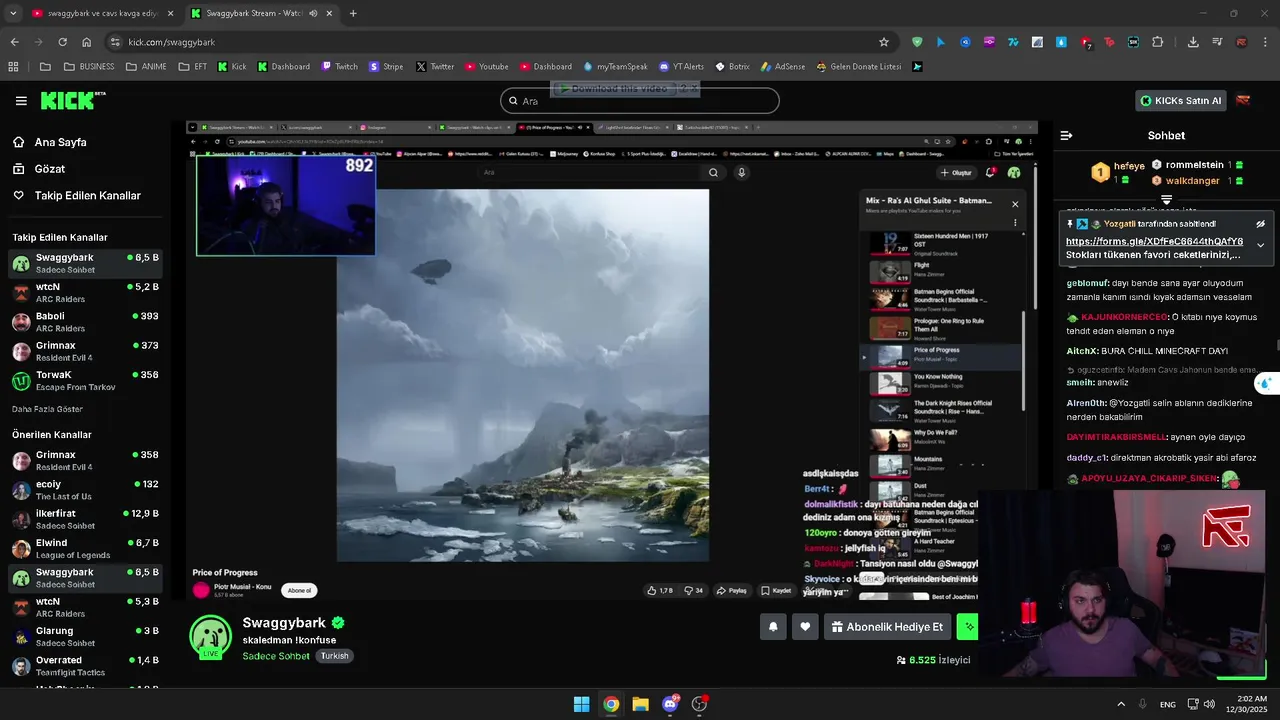Go to the browser home page
This screenshot has height=720, width=1280.
coord(87,42)
